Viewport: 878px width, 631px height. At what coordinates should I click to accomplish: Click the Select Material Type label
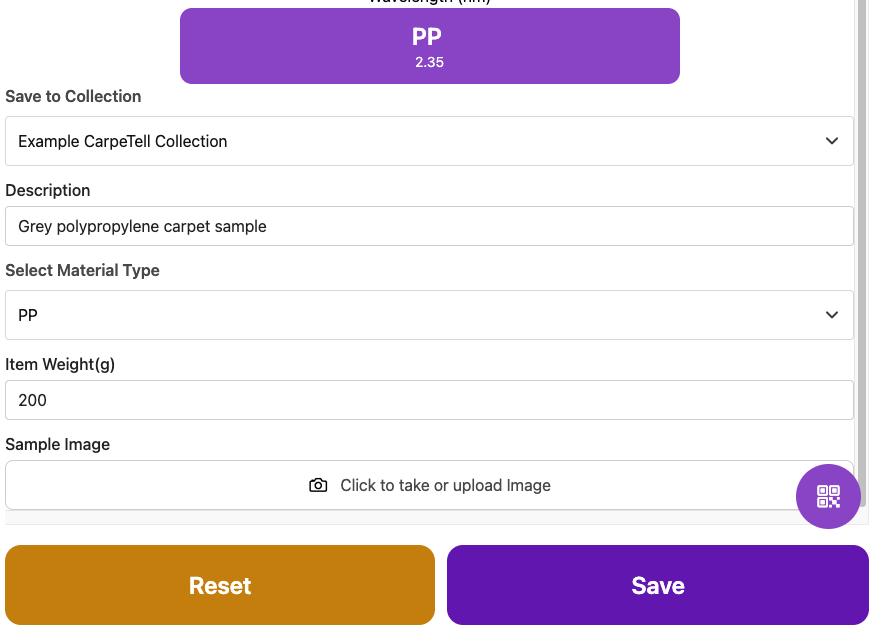coord(82,270)
